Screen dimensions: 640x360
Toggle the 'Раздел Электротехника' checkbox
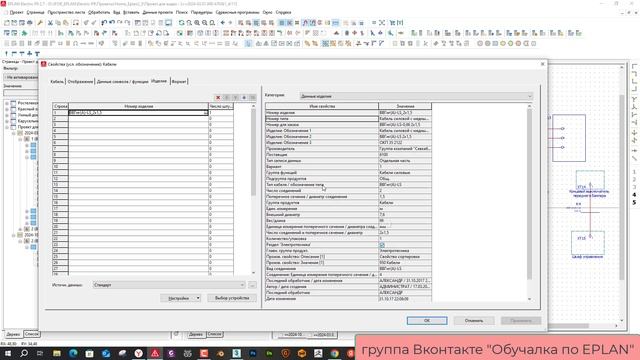[x=382, y=245]
